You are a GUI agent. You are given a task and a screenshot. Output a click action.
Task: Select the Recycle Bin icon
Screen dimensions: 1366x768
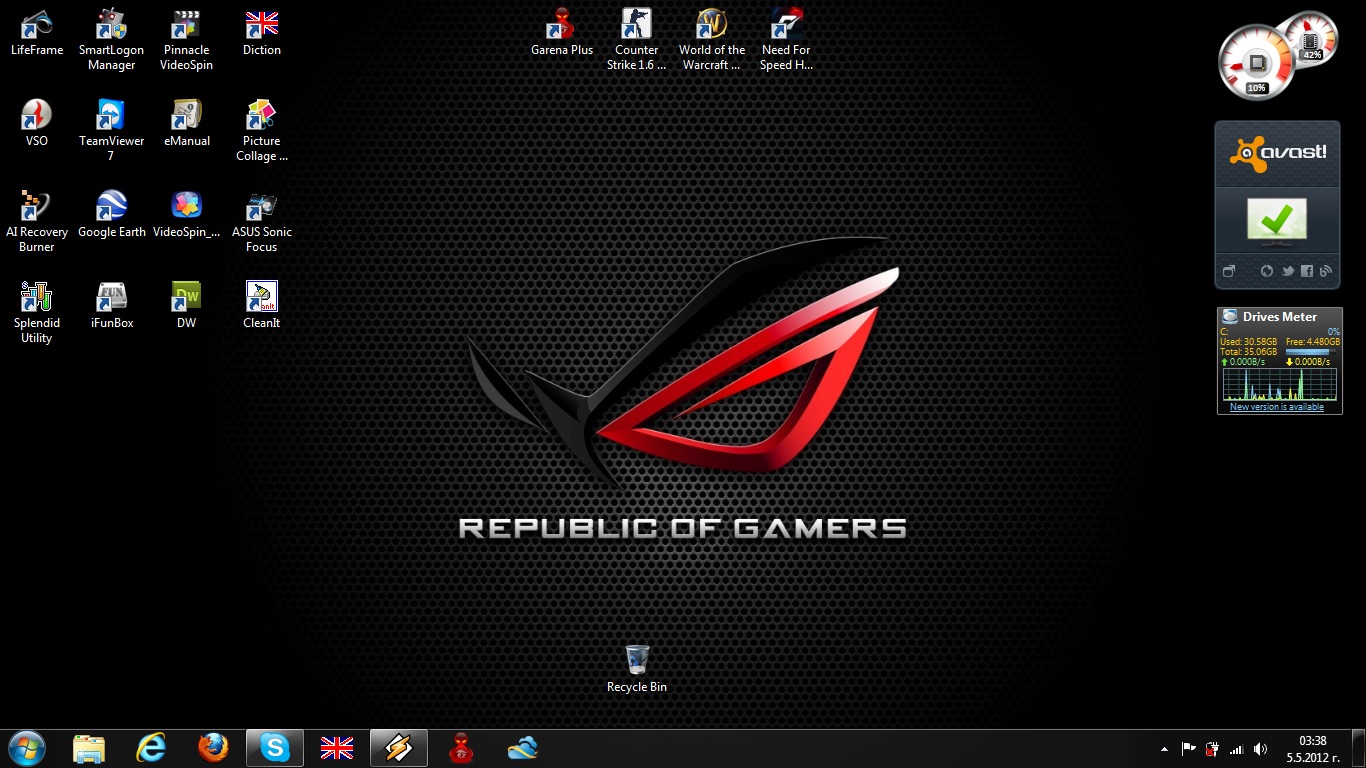637,669
